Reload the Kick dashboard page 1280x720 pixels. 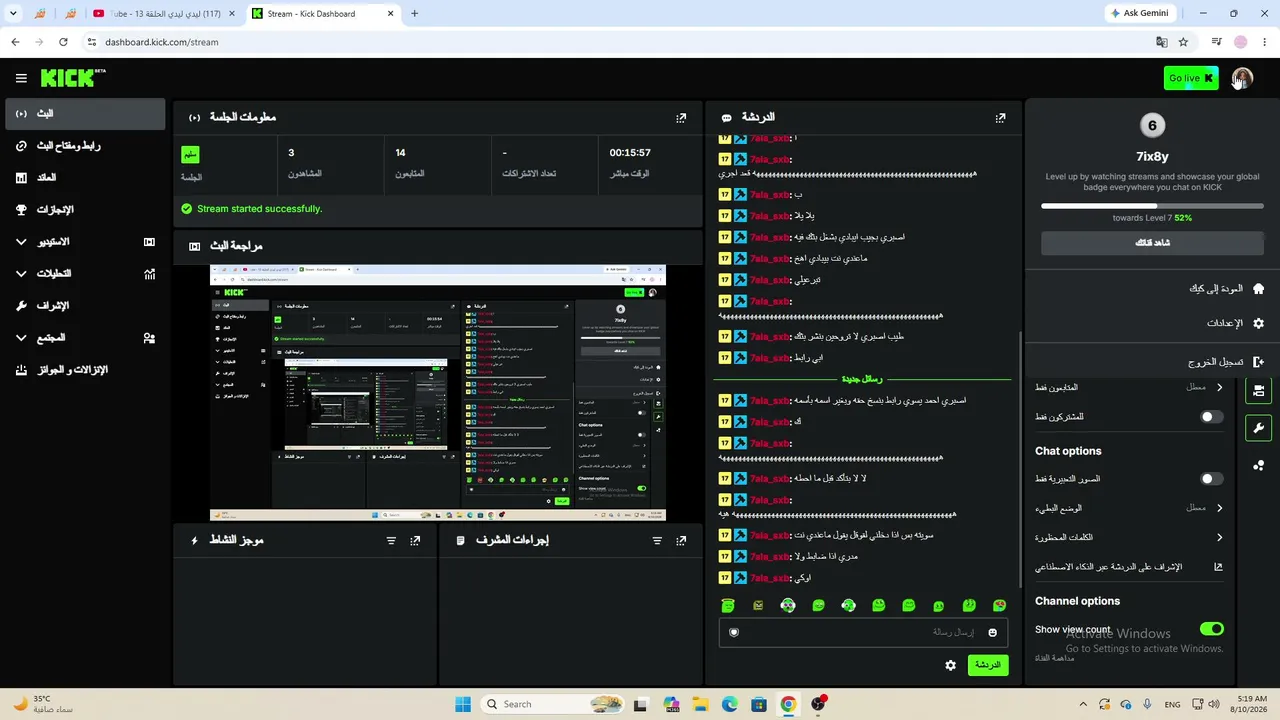click(x=63, y=42)
